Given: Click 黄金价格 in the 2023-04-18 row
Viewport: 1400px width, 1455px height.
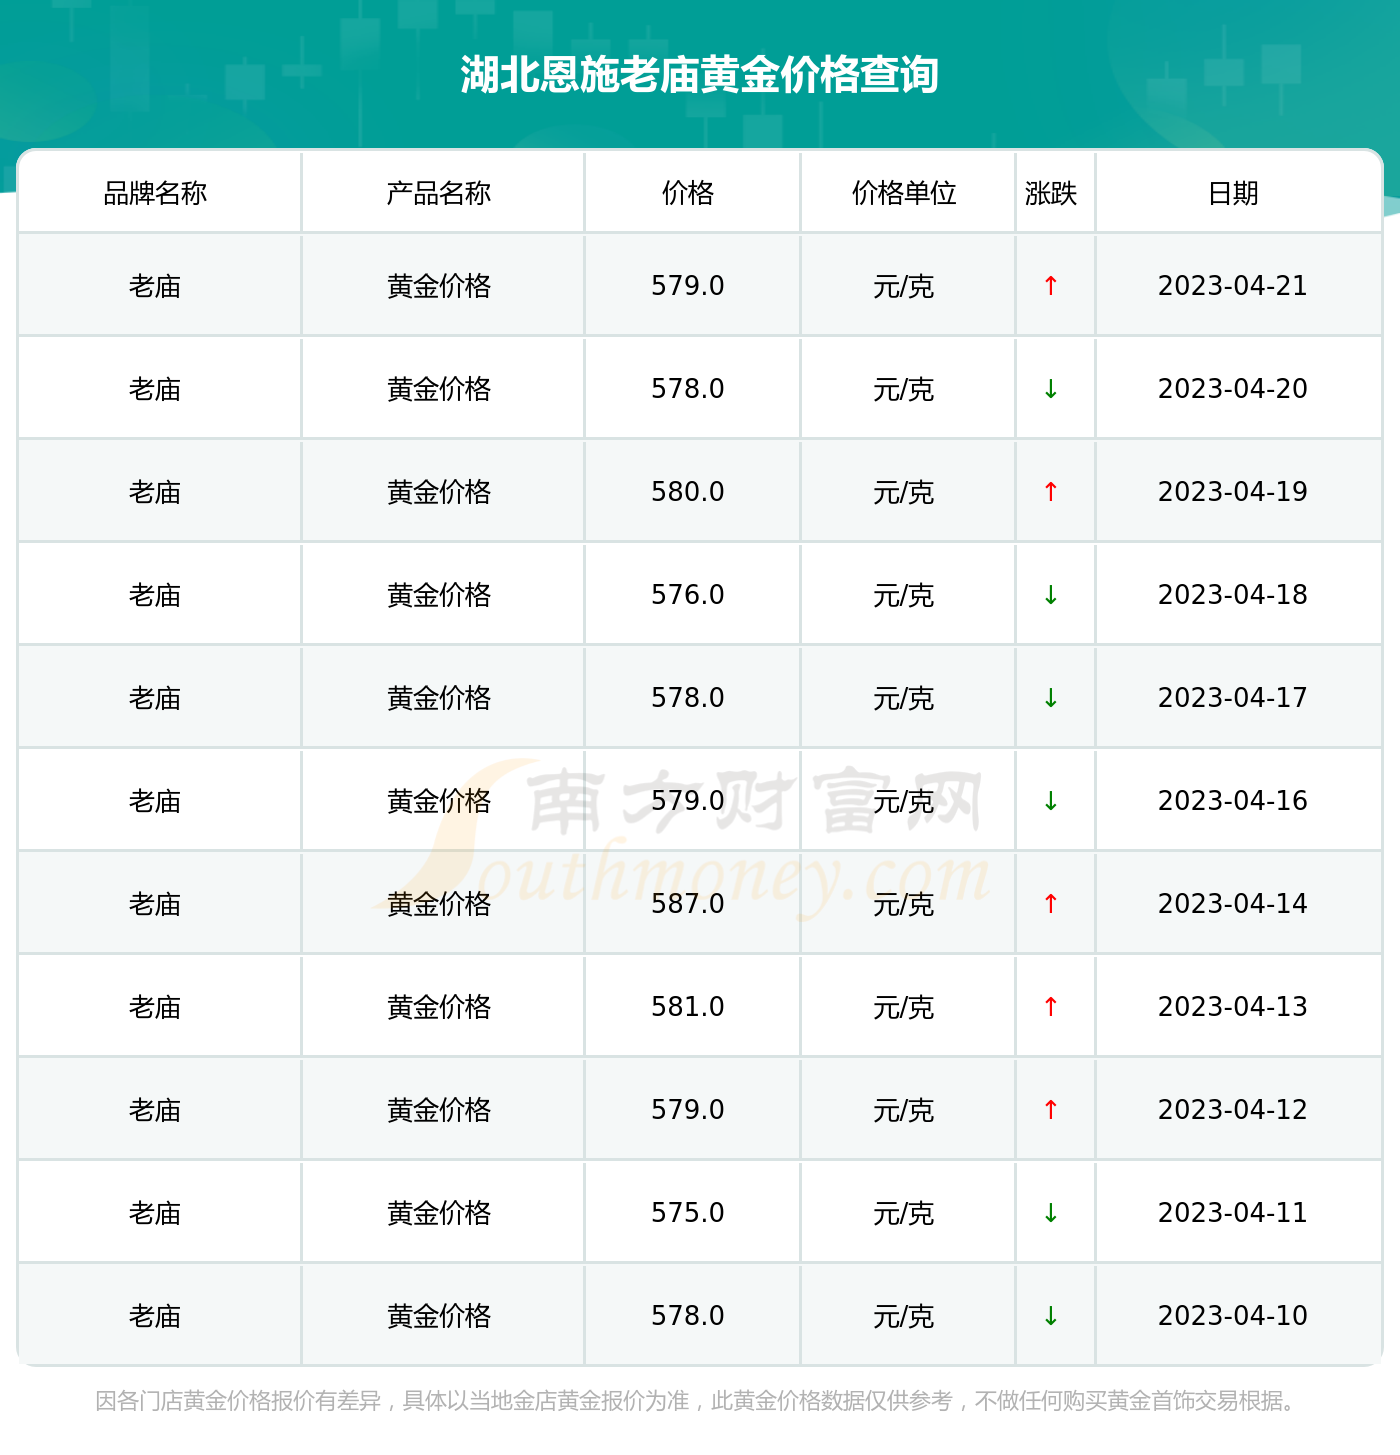Looking at the screenshot, I should pyautogui.click(x=439, y=596).
